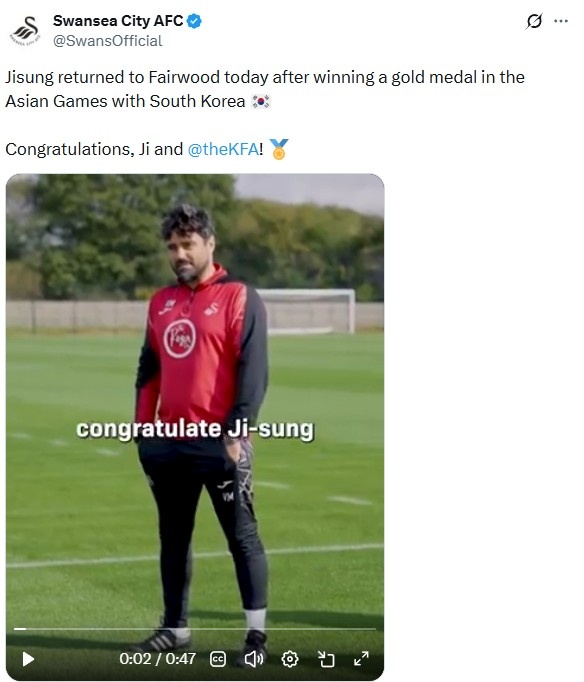
Task: Mute the video sound
Action: [x=254, y=659]
